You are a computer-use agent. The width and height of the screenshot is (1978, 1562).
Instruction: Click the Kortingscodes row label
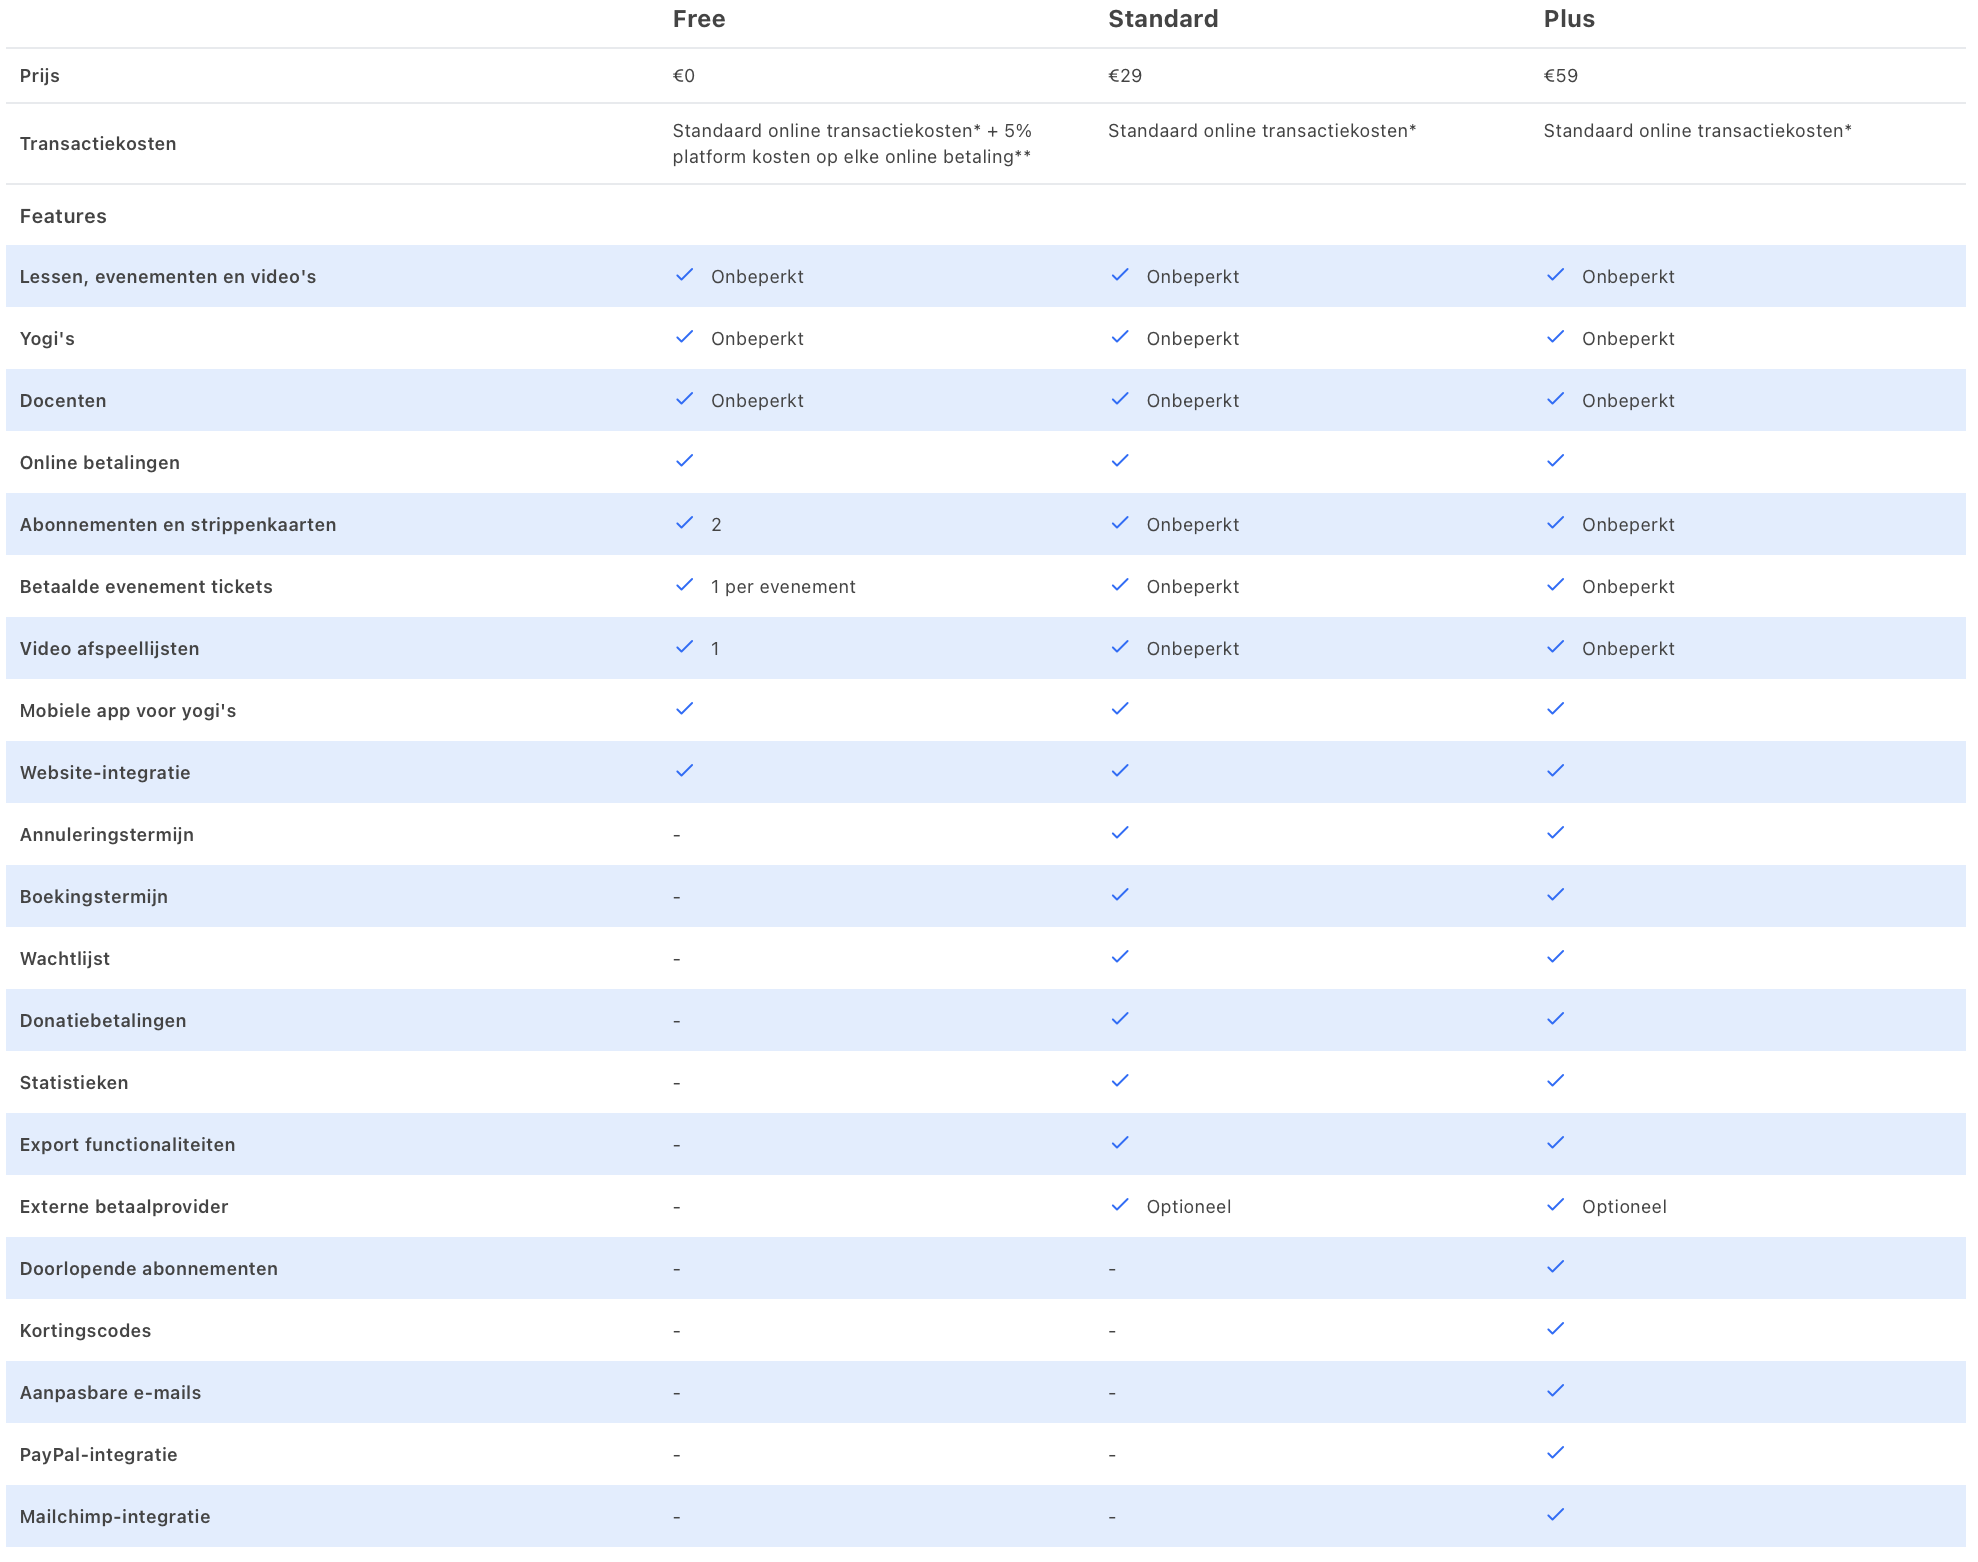pyautogui.click(x=85, y=1331)
